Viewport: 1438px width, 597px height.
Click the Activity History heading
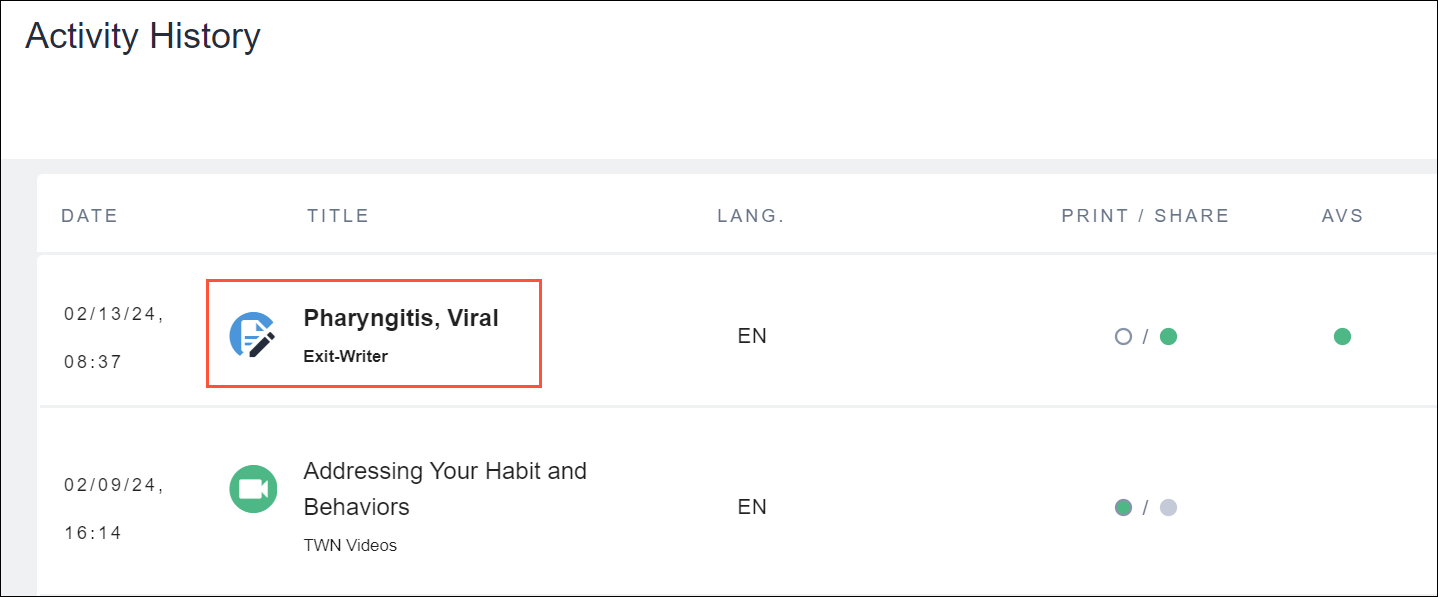[x=143, y=37]
